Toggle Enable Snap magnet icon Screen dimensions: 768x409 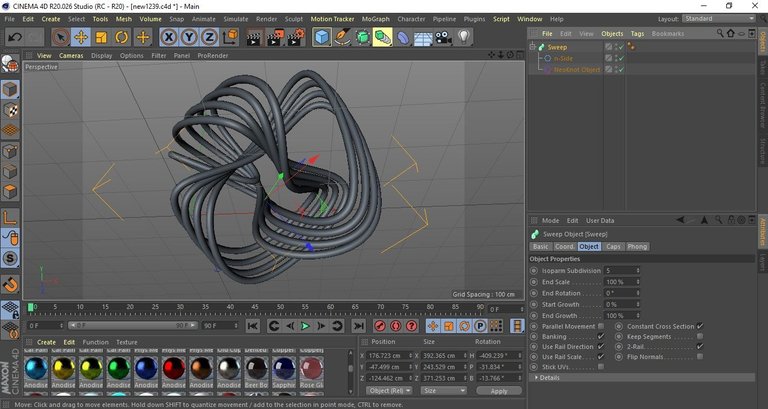(x=10, y=284)
